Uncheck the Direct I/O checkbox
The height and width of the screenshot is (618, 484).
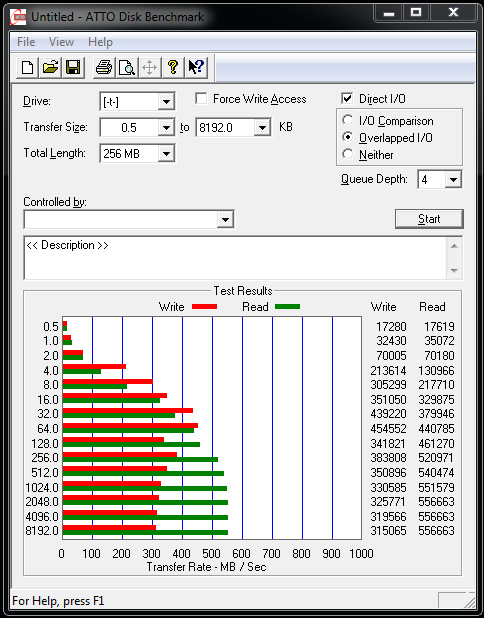347,98
